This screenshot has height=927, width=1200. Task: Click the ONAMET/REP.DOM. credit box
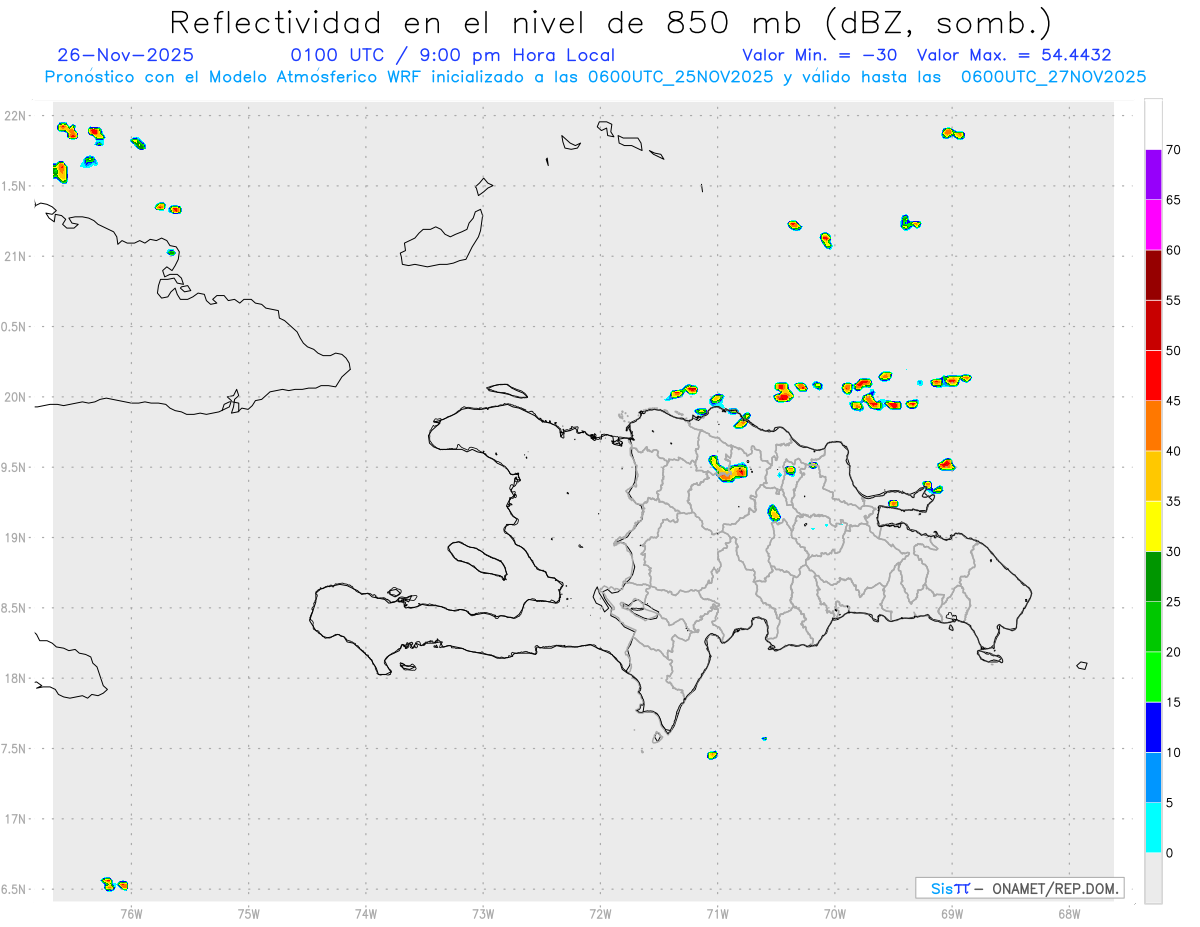point(1020,888)
